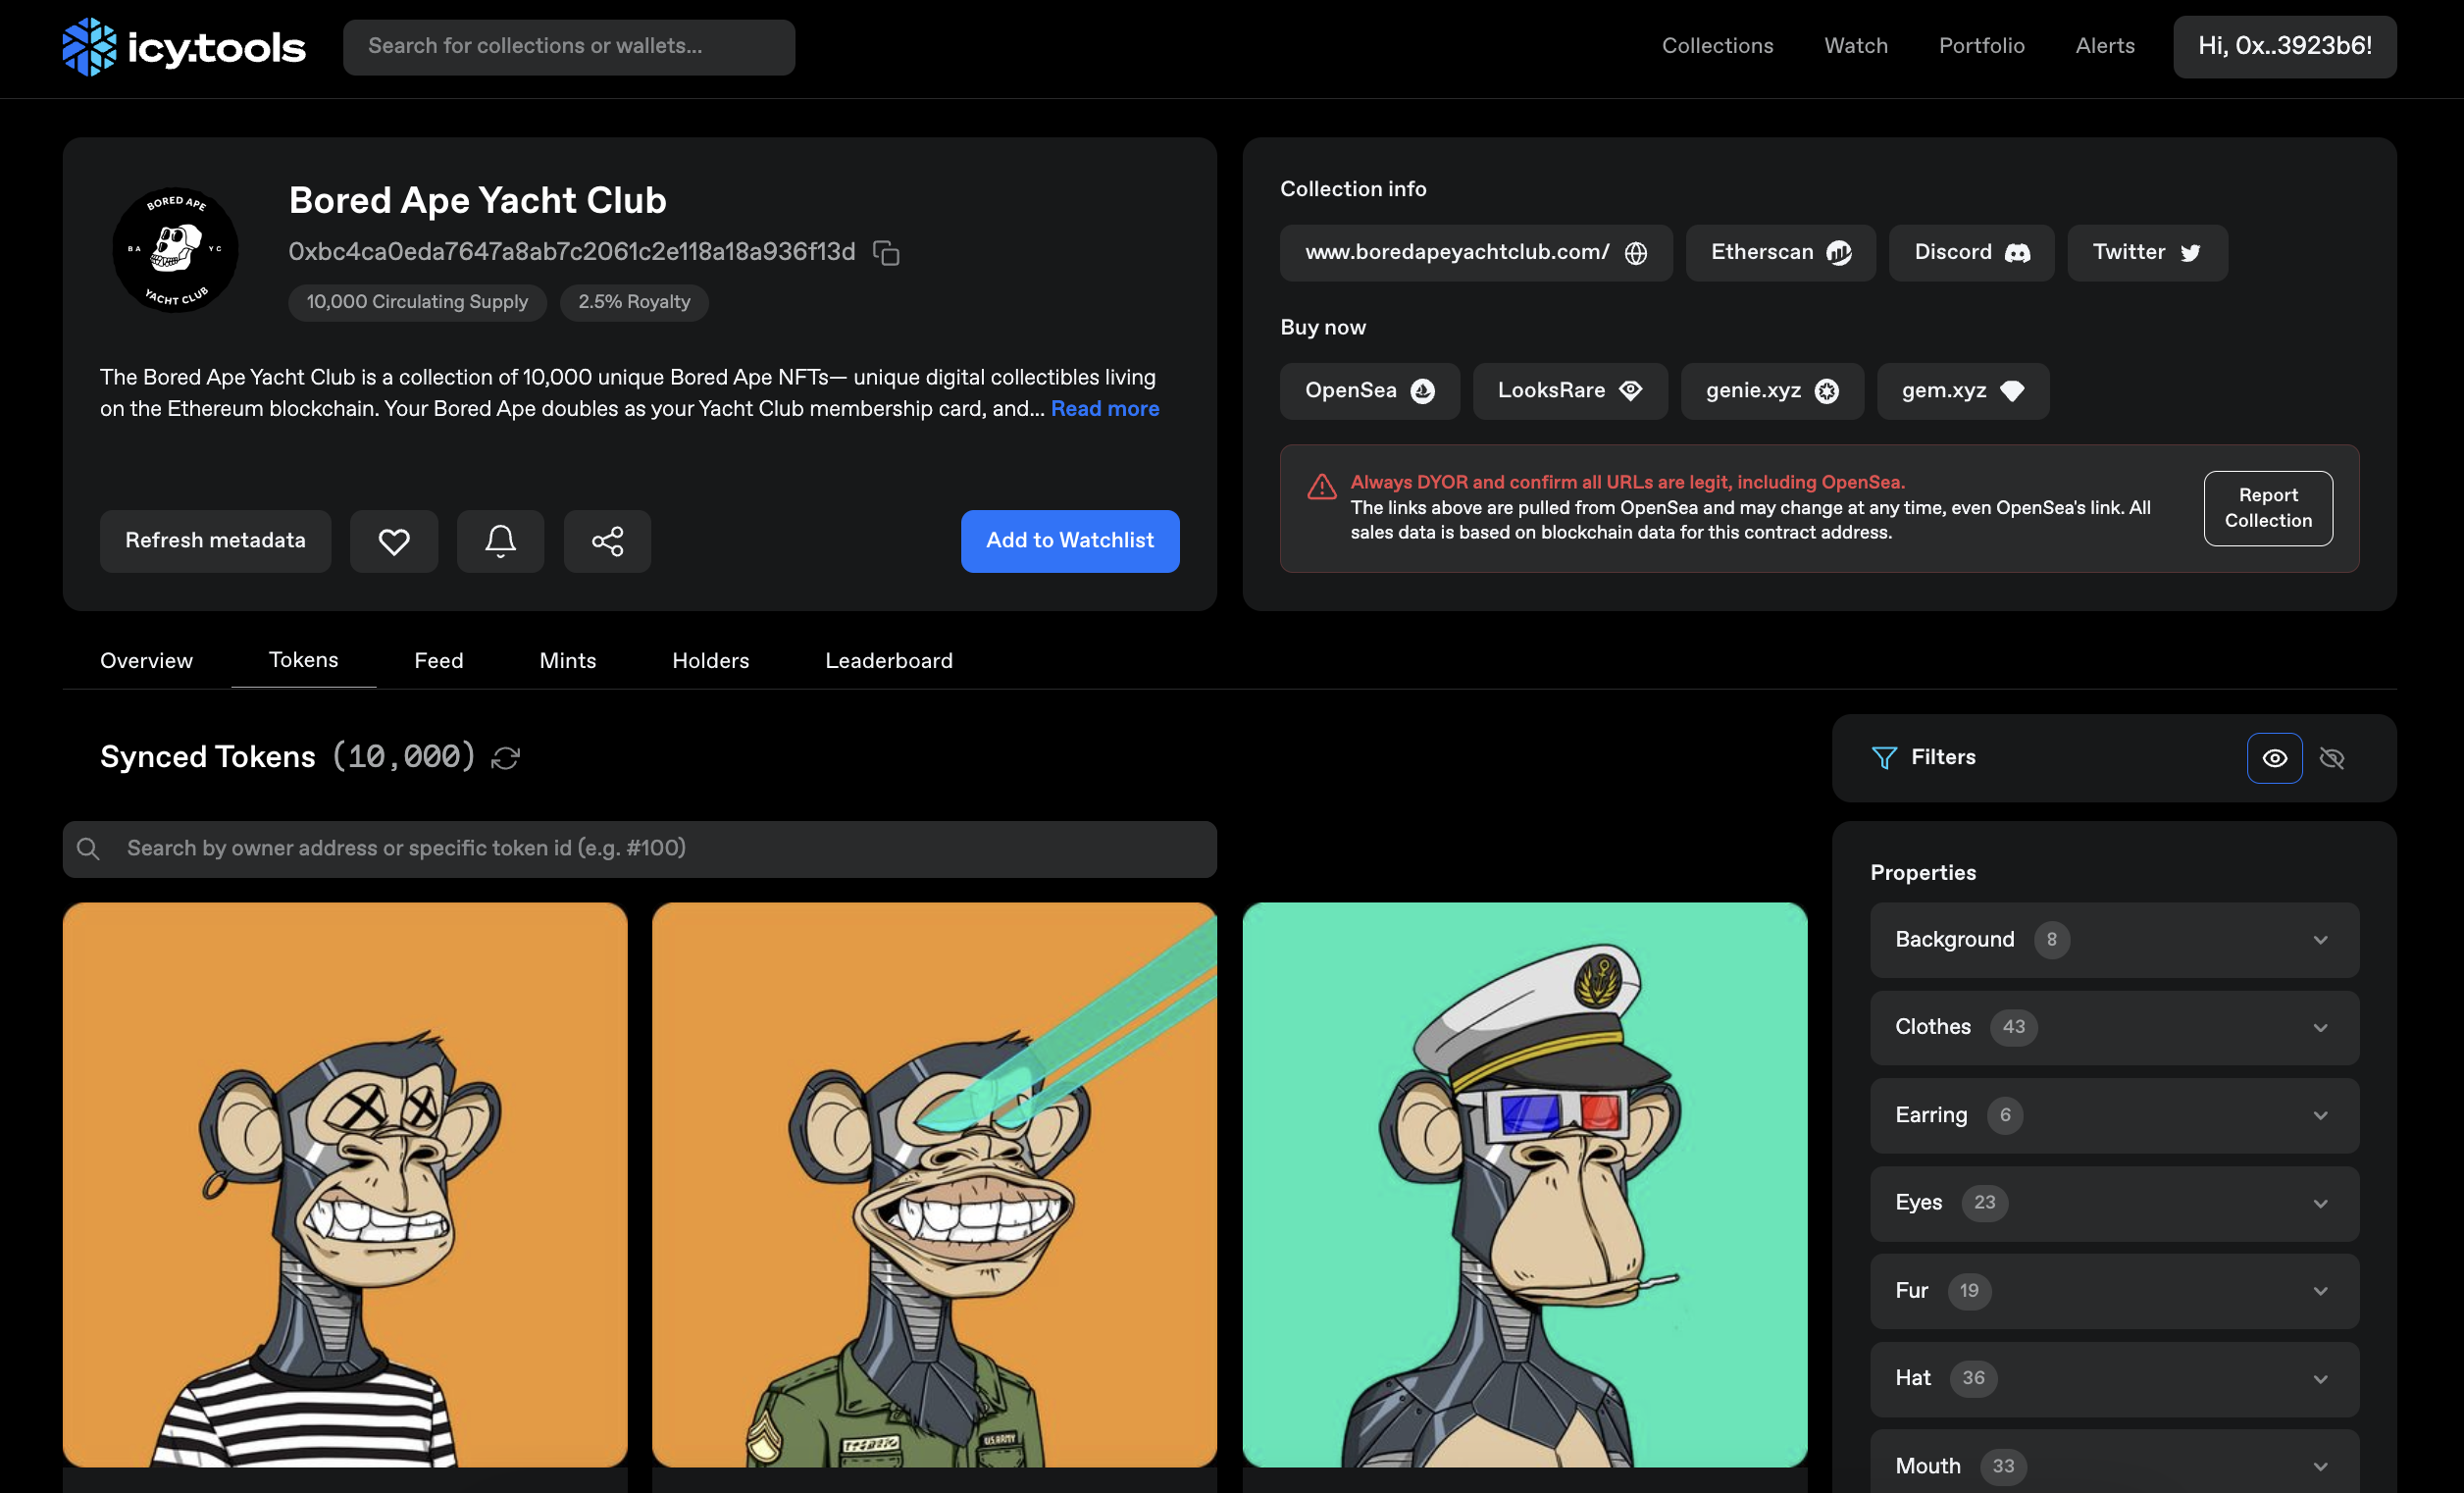Click the Synced Tokens heading
2464x1493 pixels.
click(207, 757)
